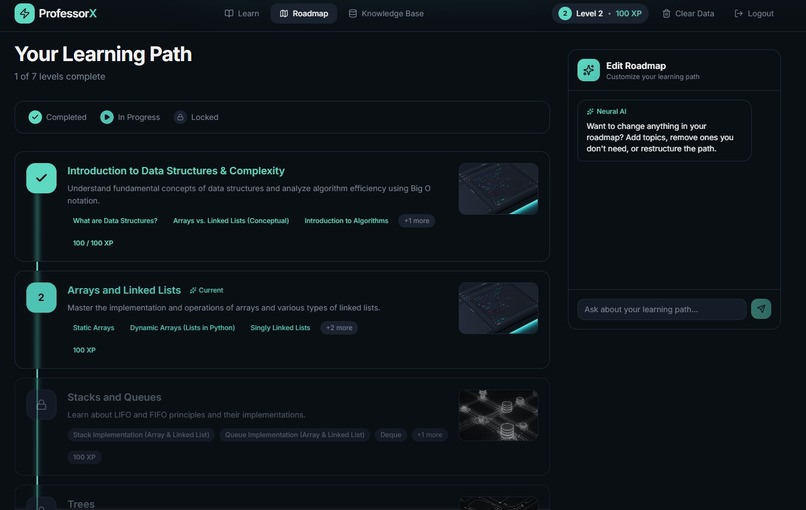Viewport: 806px width, 510px height.
Task: Open the Learn tab
Action: coord(242,13)
